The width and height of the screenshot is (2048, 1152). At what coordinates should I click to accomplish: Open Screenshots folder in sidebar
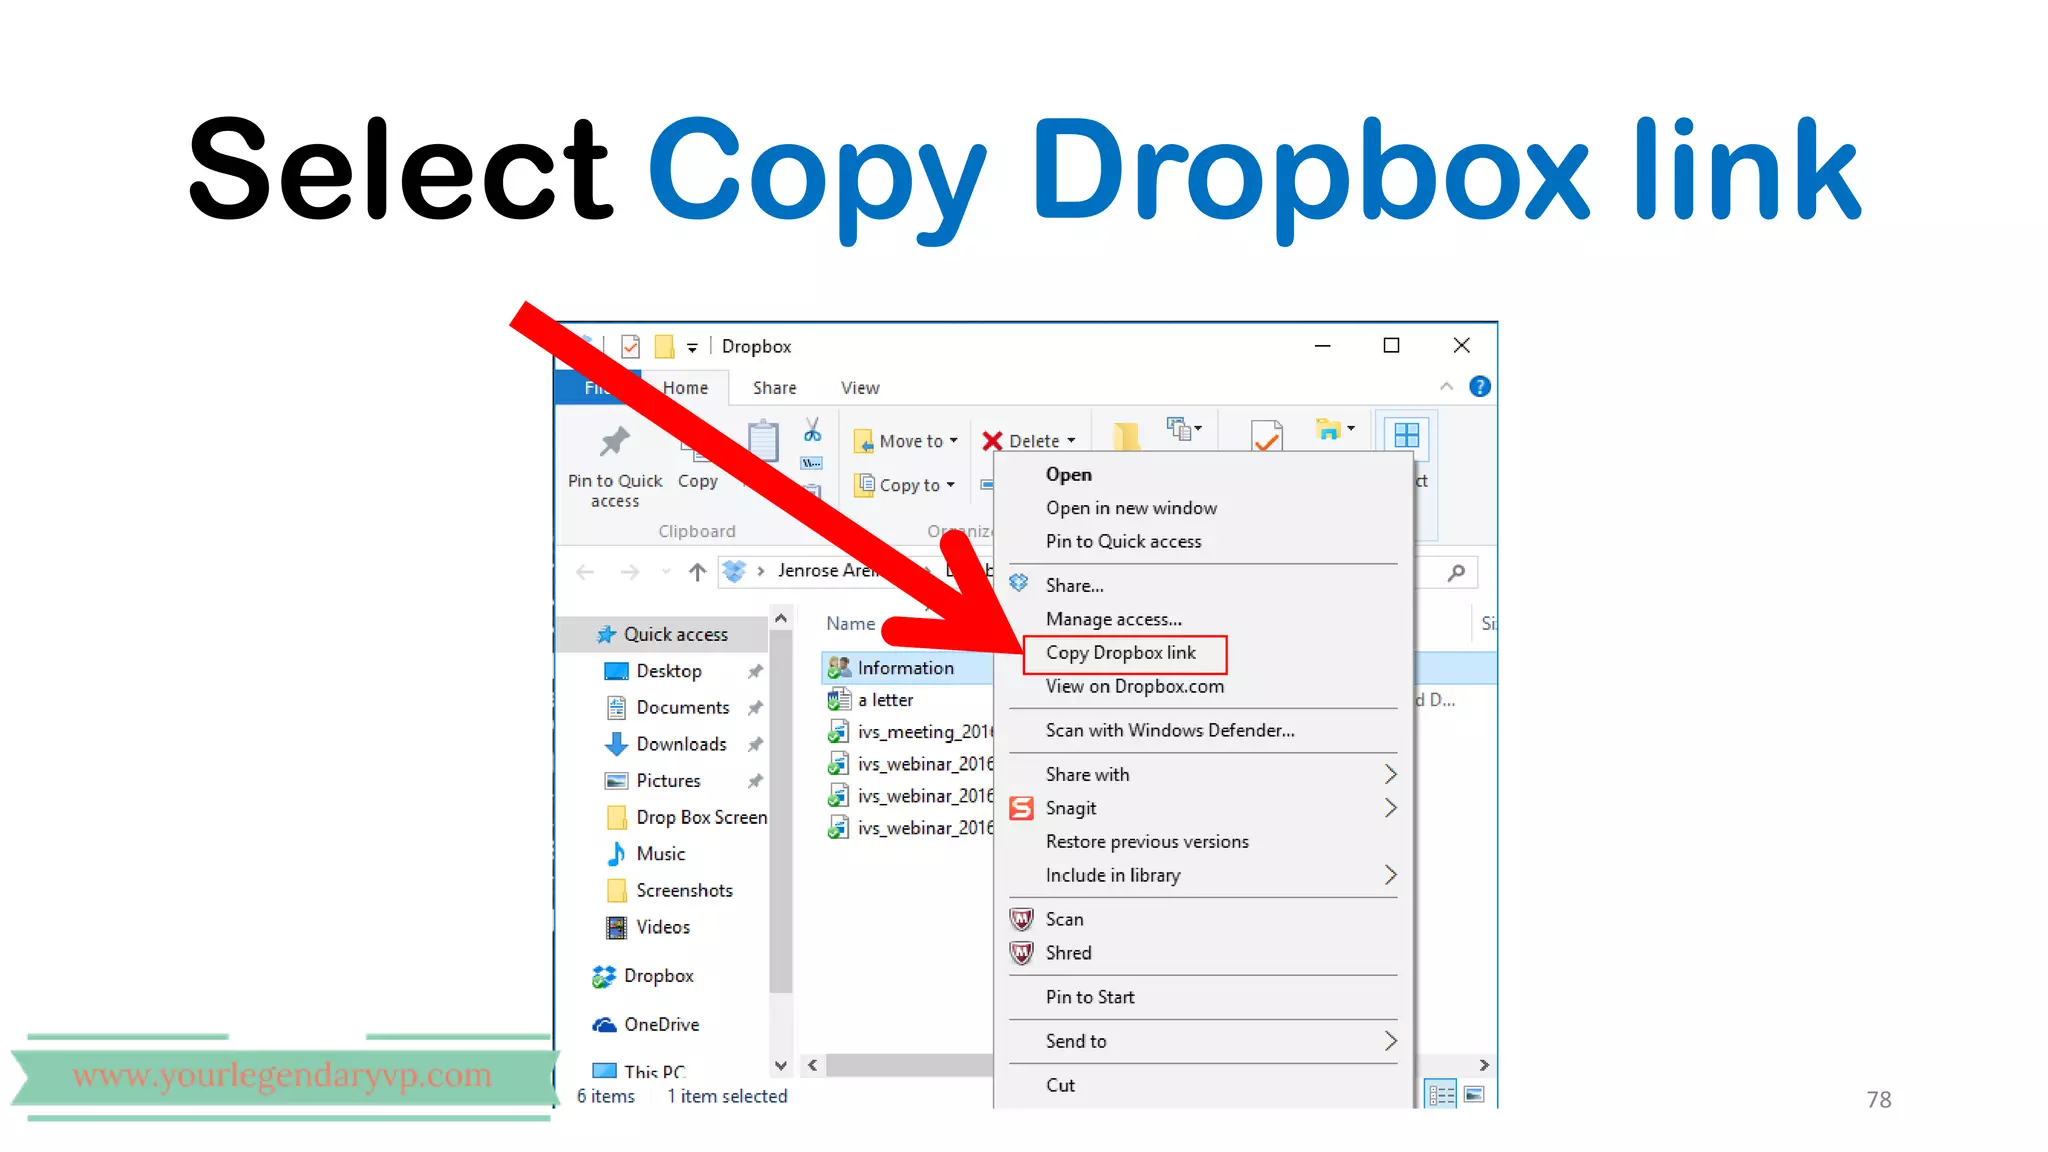click(x=684, y=891)
